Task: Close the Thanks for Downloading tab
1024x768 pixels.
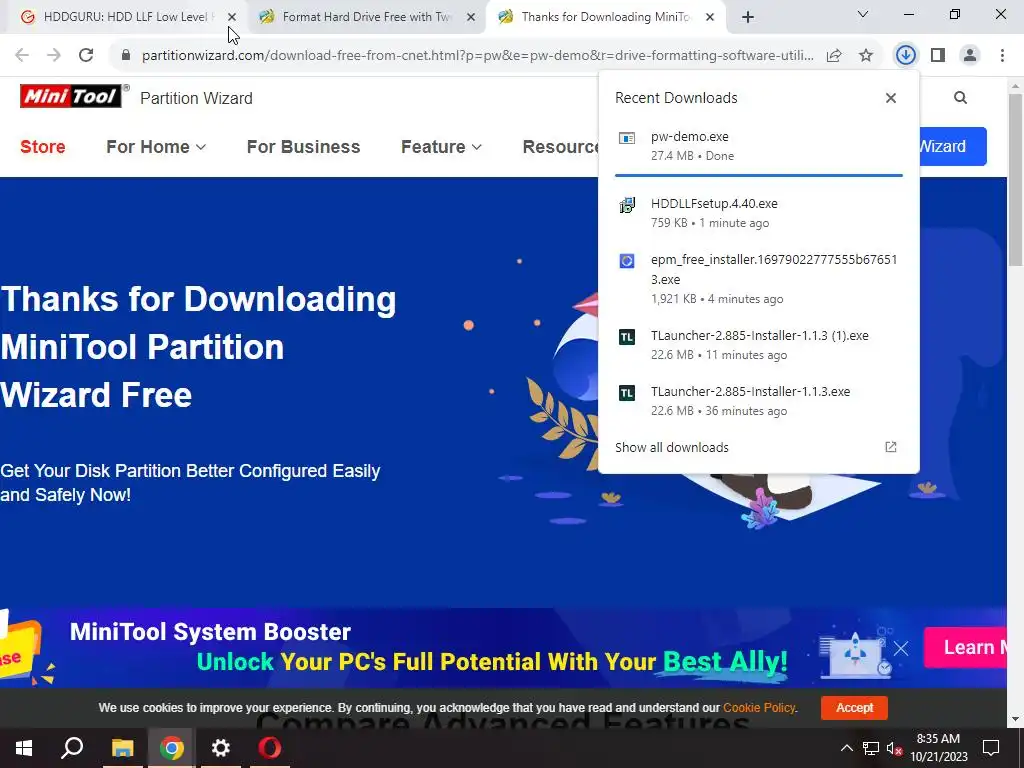Action: coord(710,17)
